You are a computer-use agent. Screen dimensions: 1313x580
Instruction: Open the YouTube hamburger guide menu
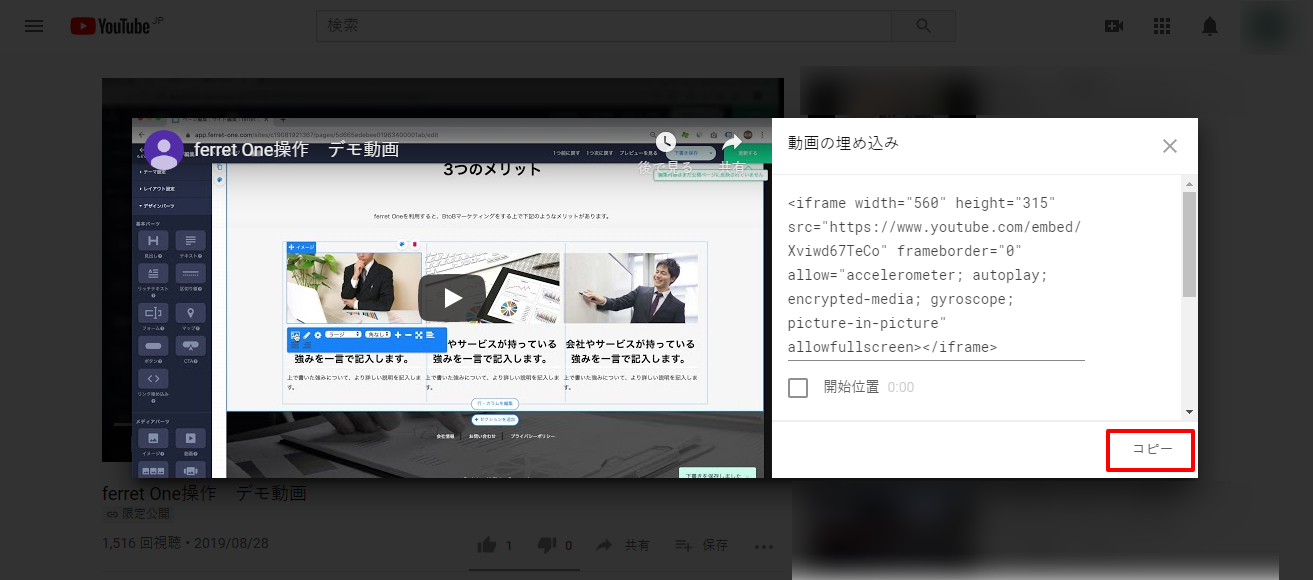tap(34, 26)
